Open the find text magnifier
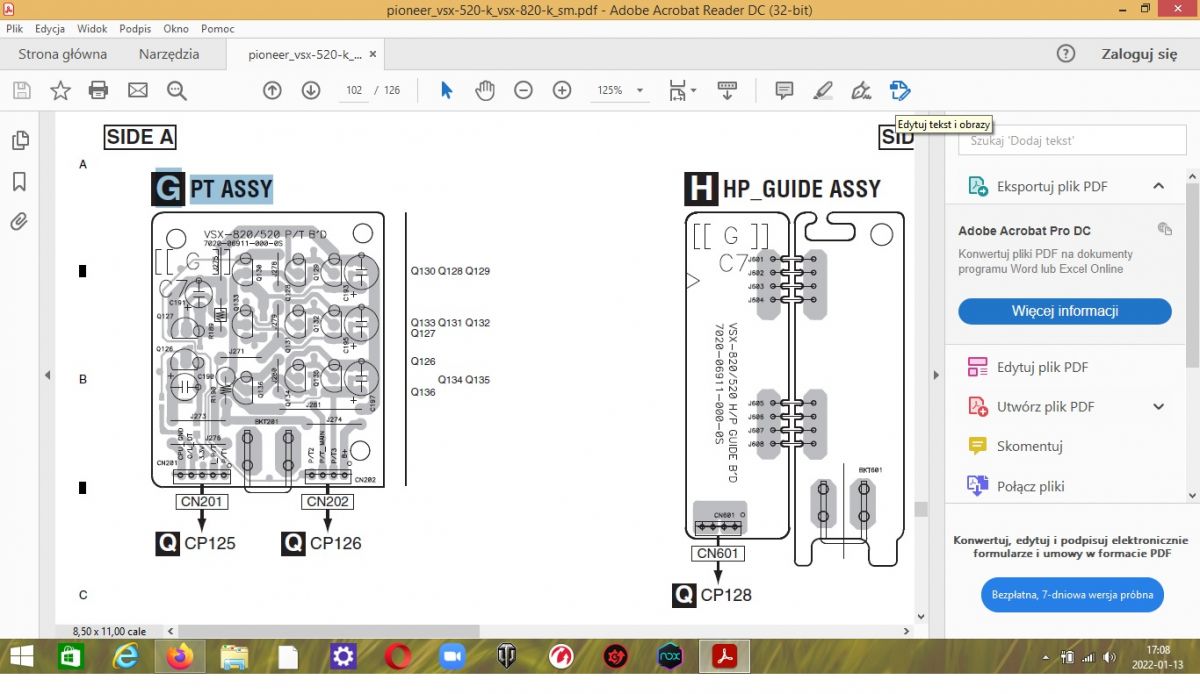This screenshot has width=1200, height=694. (177, 91)
